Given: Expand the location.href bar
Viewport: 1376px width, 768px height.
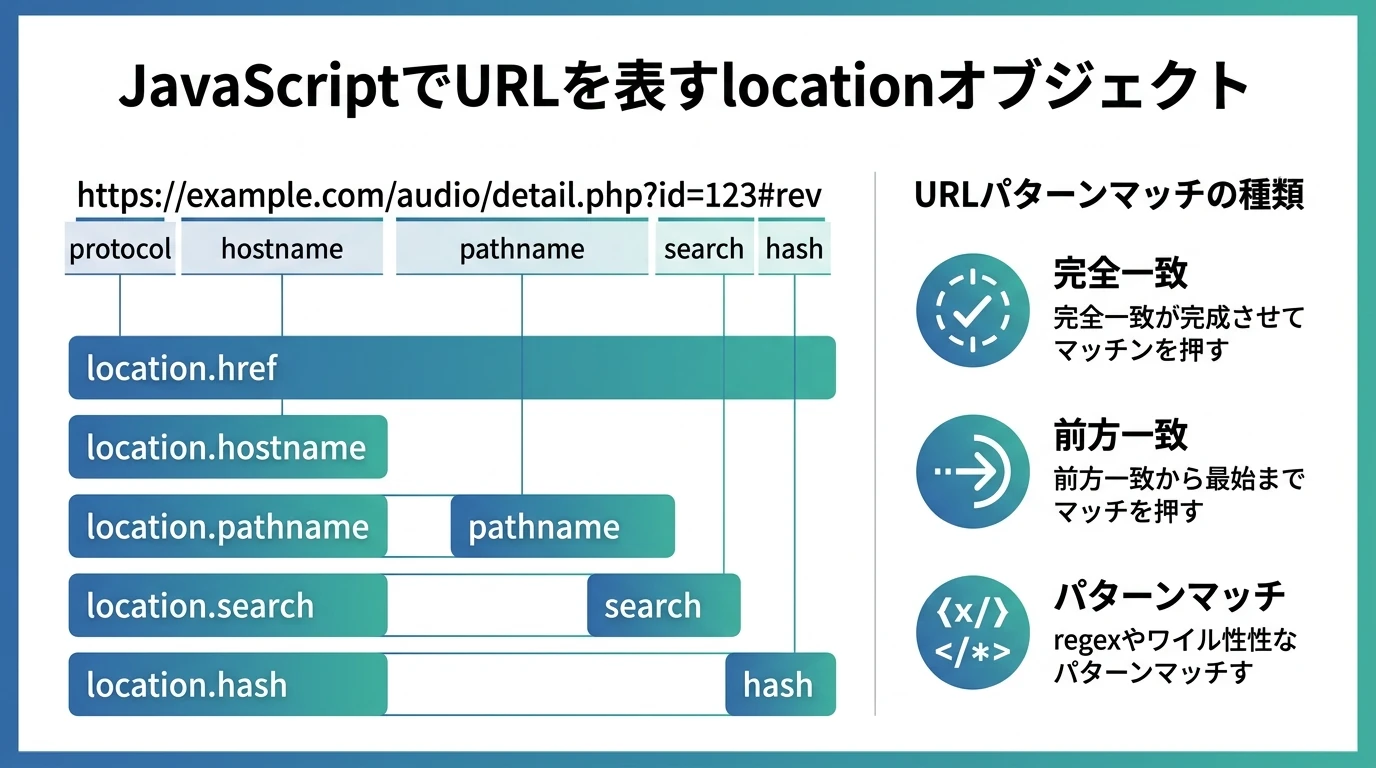Looking at the screenshot, I should coord(450,368).
